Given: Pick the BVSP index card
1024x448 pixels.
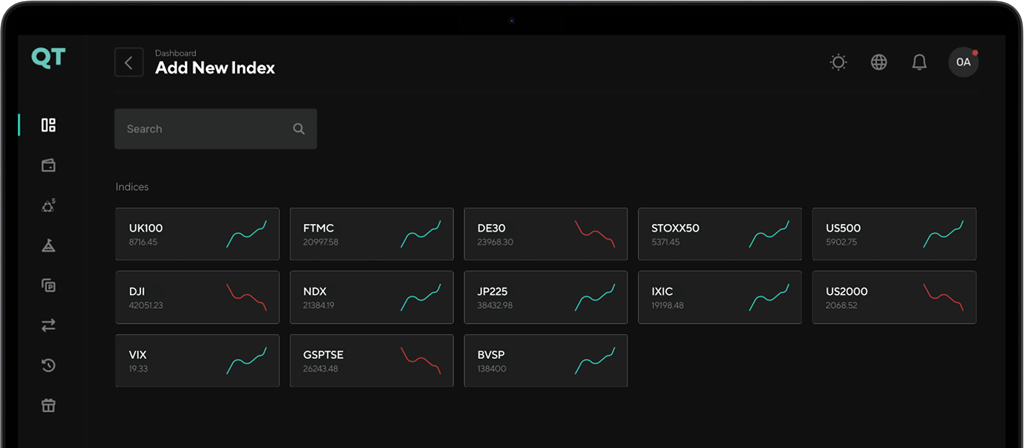Looking at the screenshot, I should tap(545, 361).
